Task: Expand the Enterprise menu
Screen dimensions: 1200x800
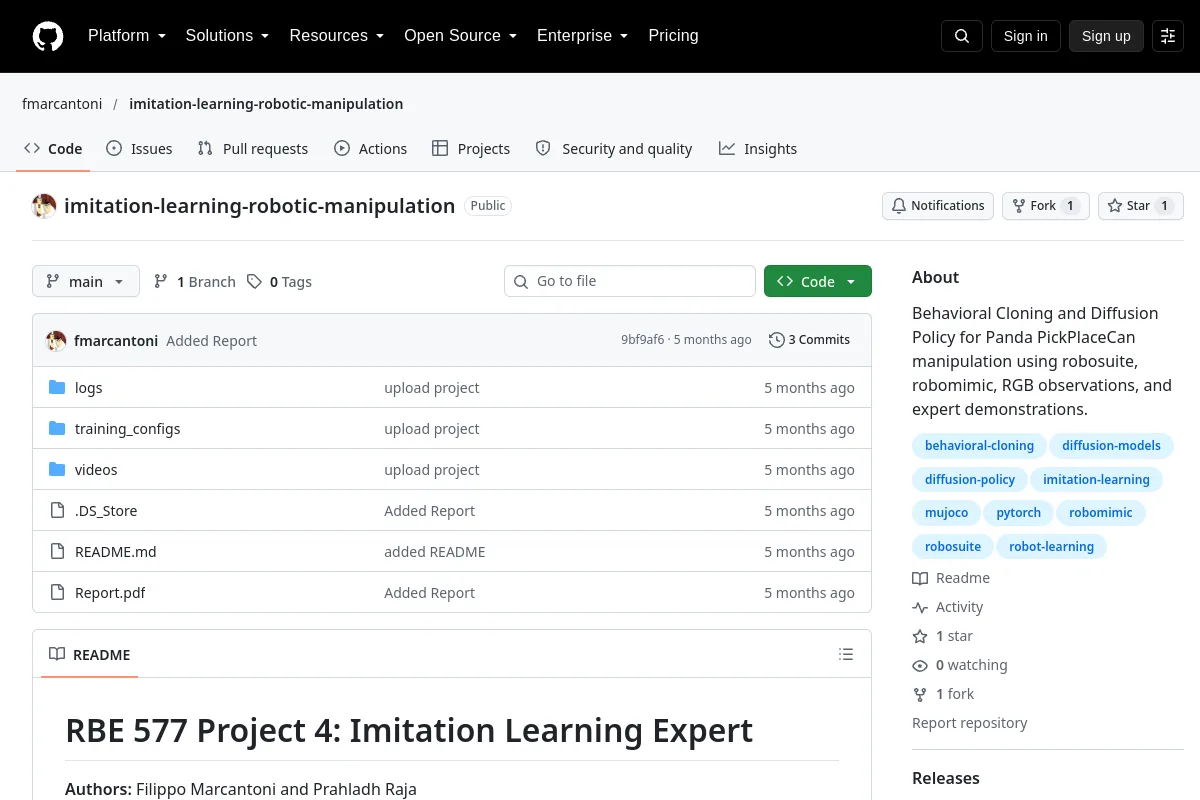Action: coord(583,36)
